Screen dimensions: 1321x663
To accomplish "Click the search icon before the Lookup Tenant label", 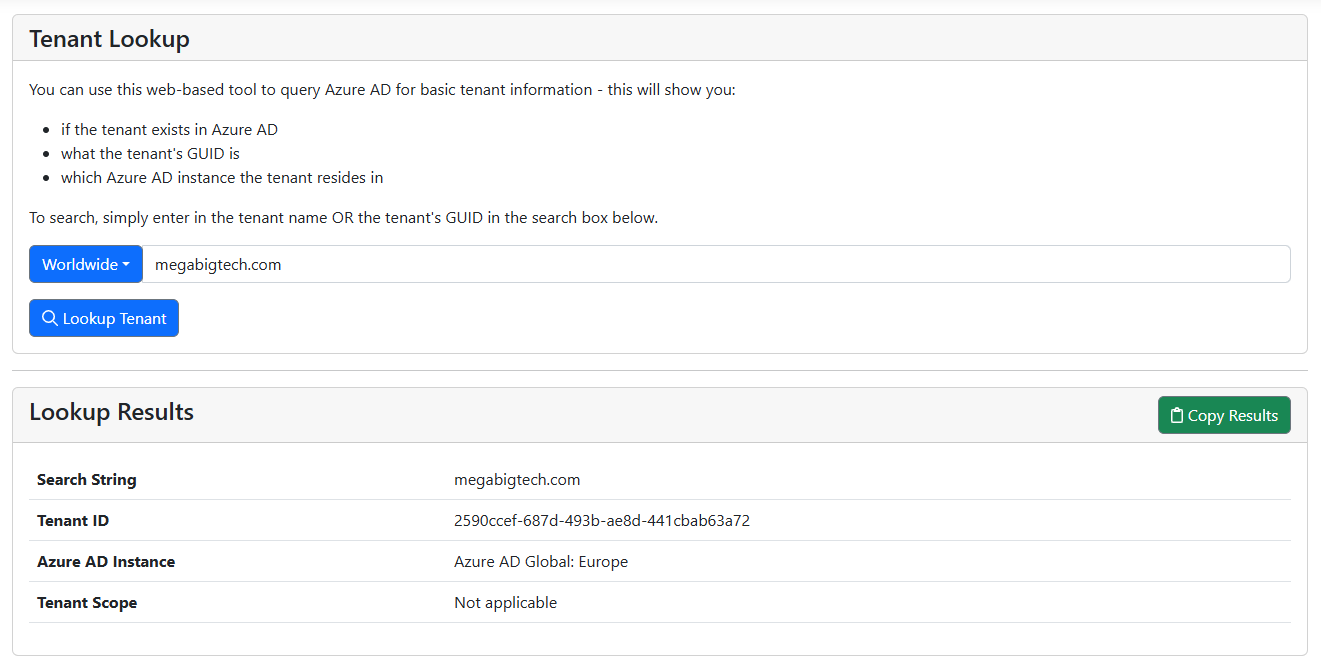I will [50, 317].
